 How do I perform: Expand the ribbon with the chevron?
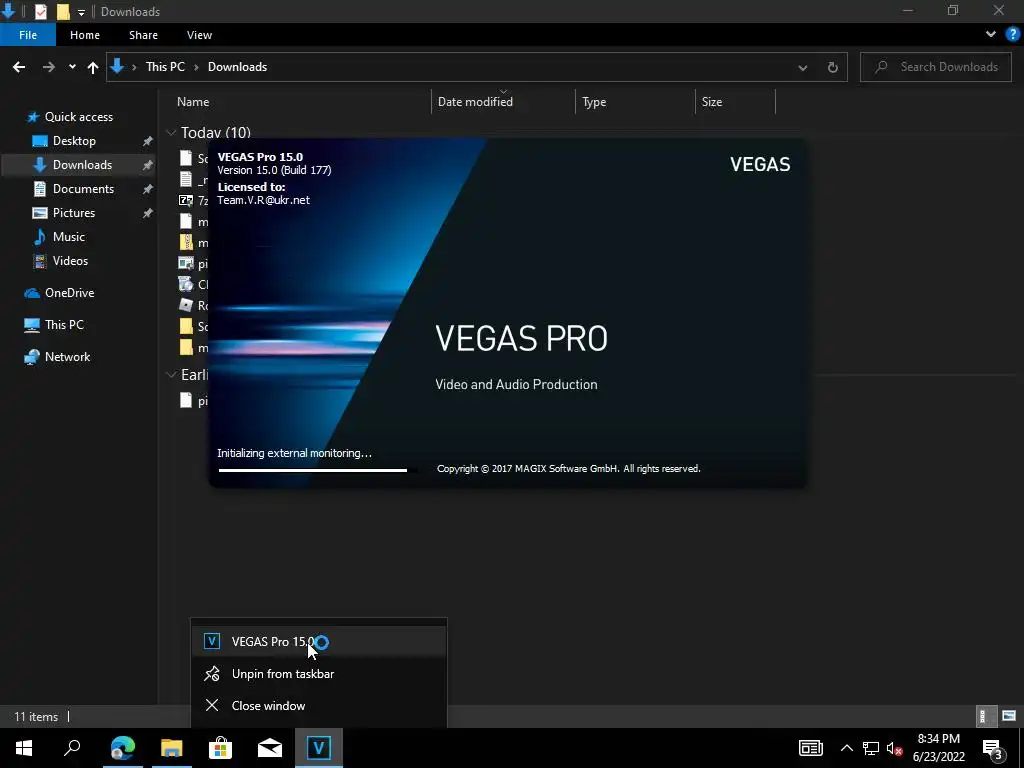pos(991,35)
